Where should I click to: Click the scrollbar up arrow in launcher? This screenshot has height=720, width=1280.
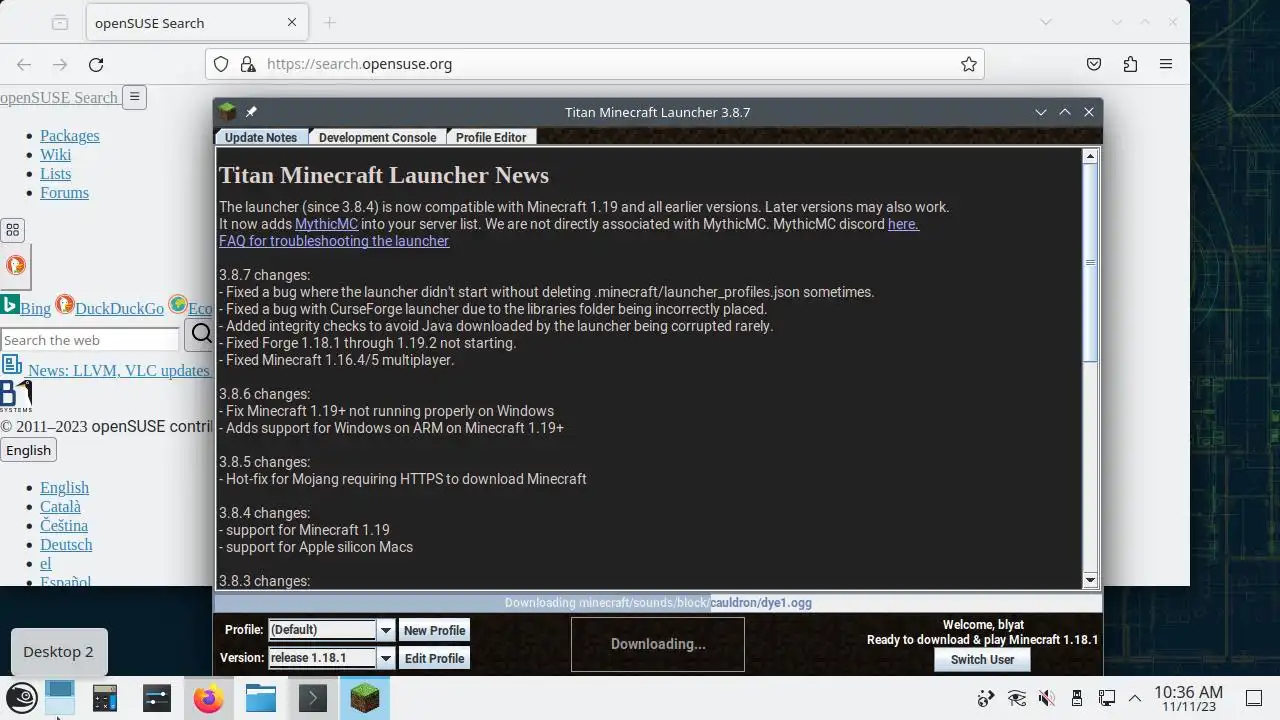click(x=1090, y=156)
